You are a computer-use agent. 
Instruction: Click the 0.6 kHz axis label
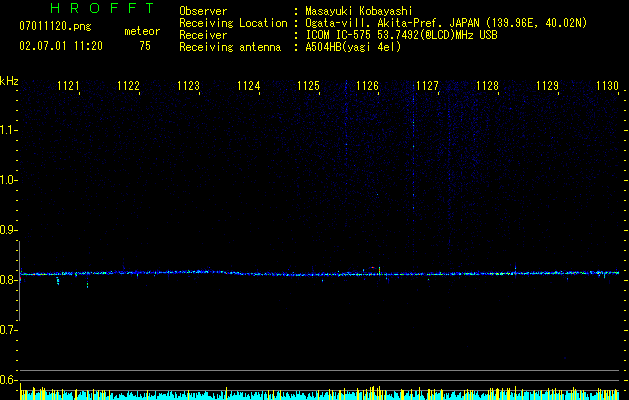point(8,380)
